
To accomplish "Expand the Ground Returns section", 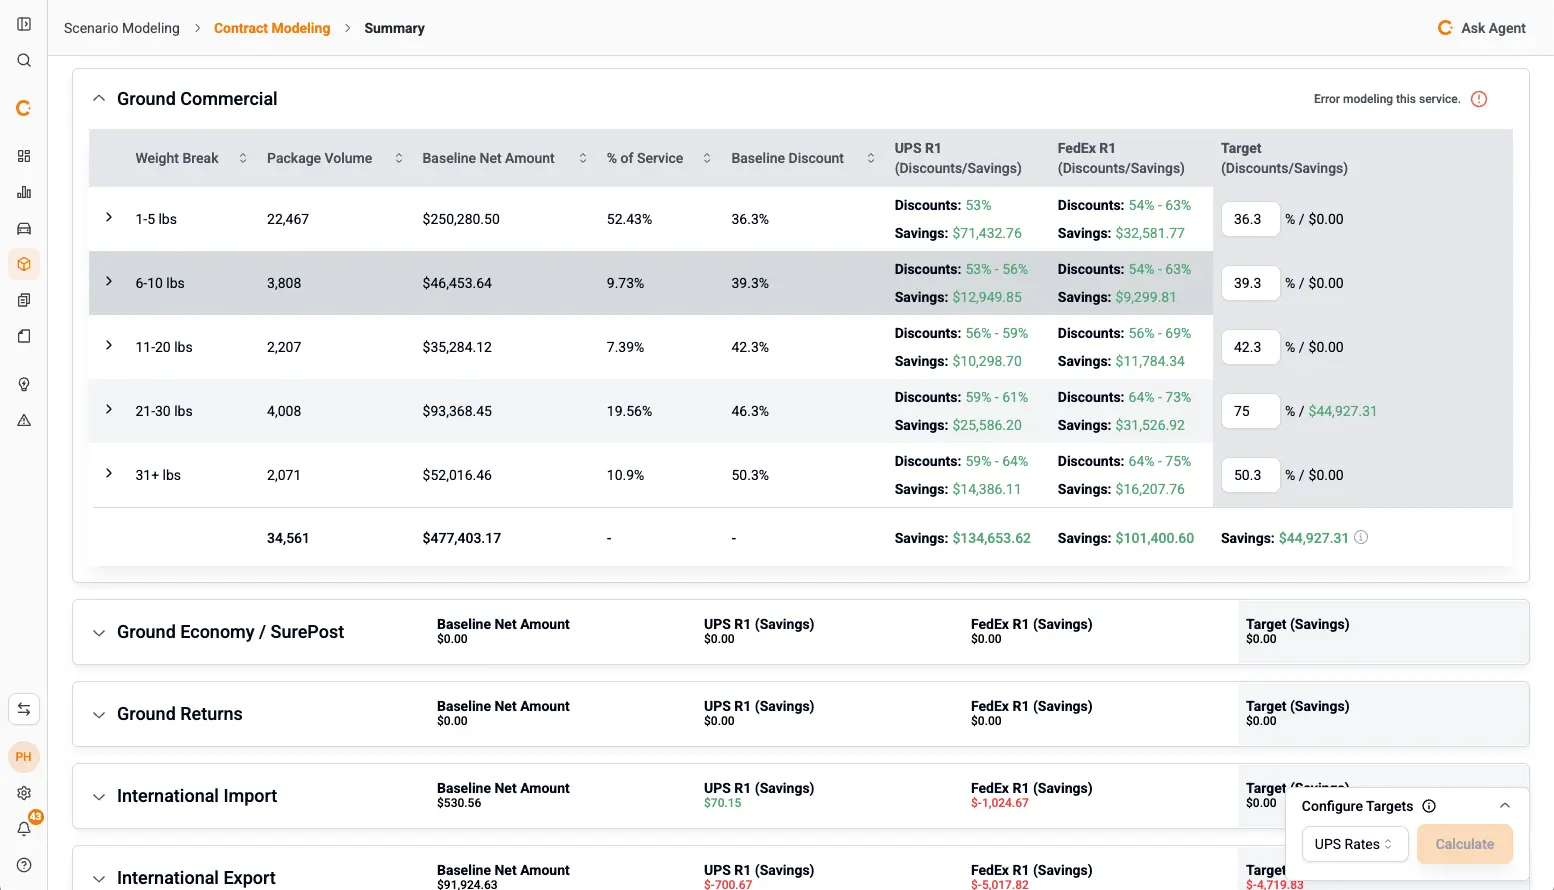I will (99, 715).
